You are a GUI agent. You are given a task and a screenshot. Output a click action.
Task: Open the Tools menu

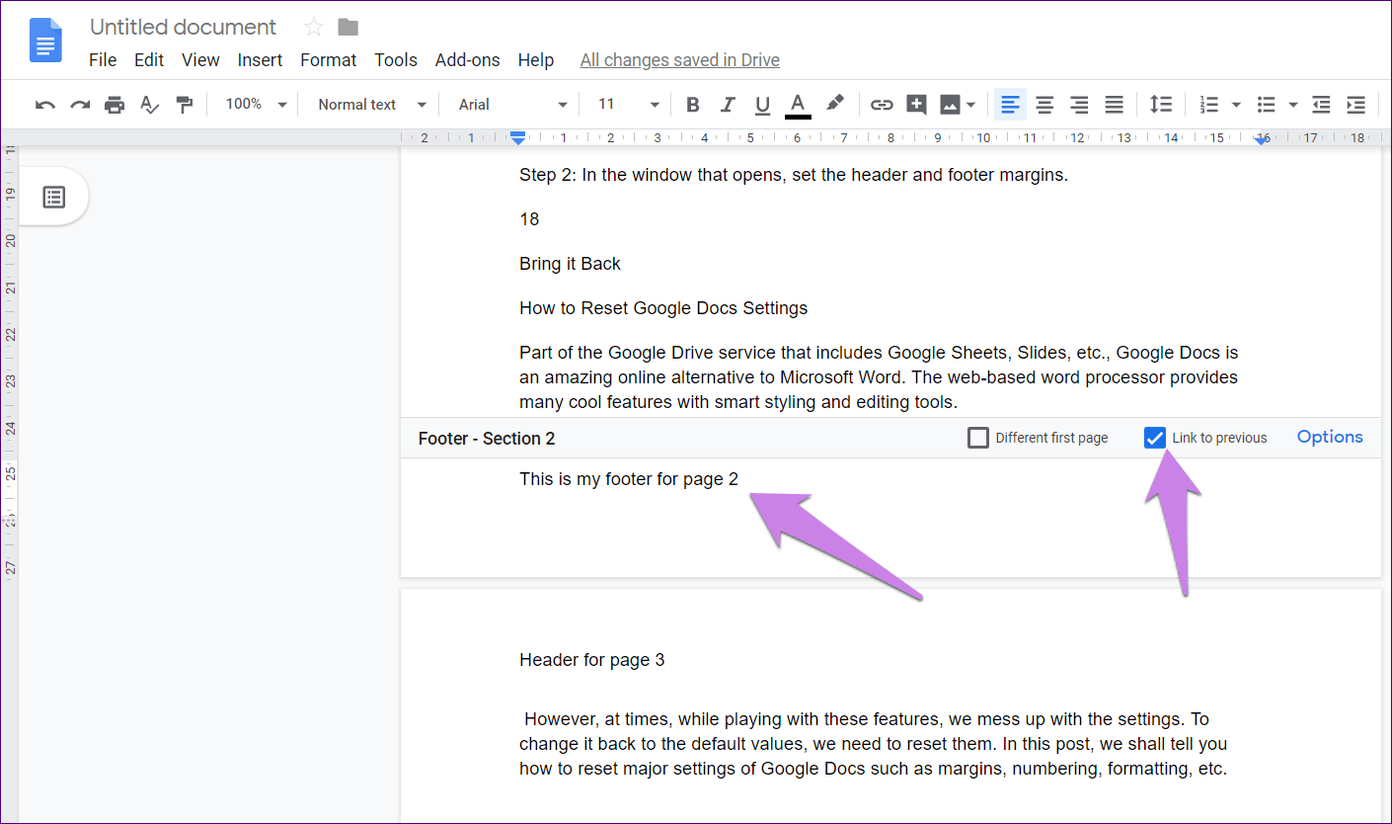coord(396,60)
